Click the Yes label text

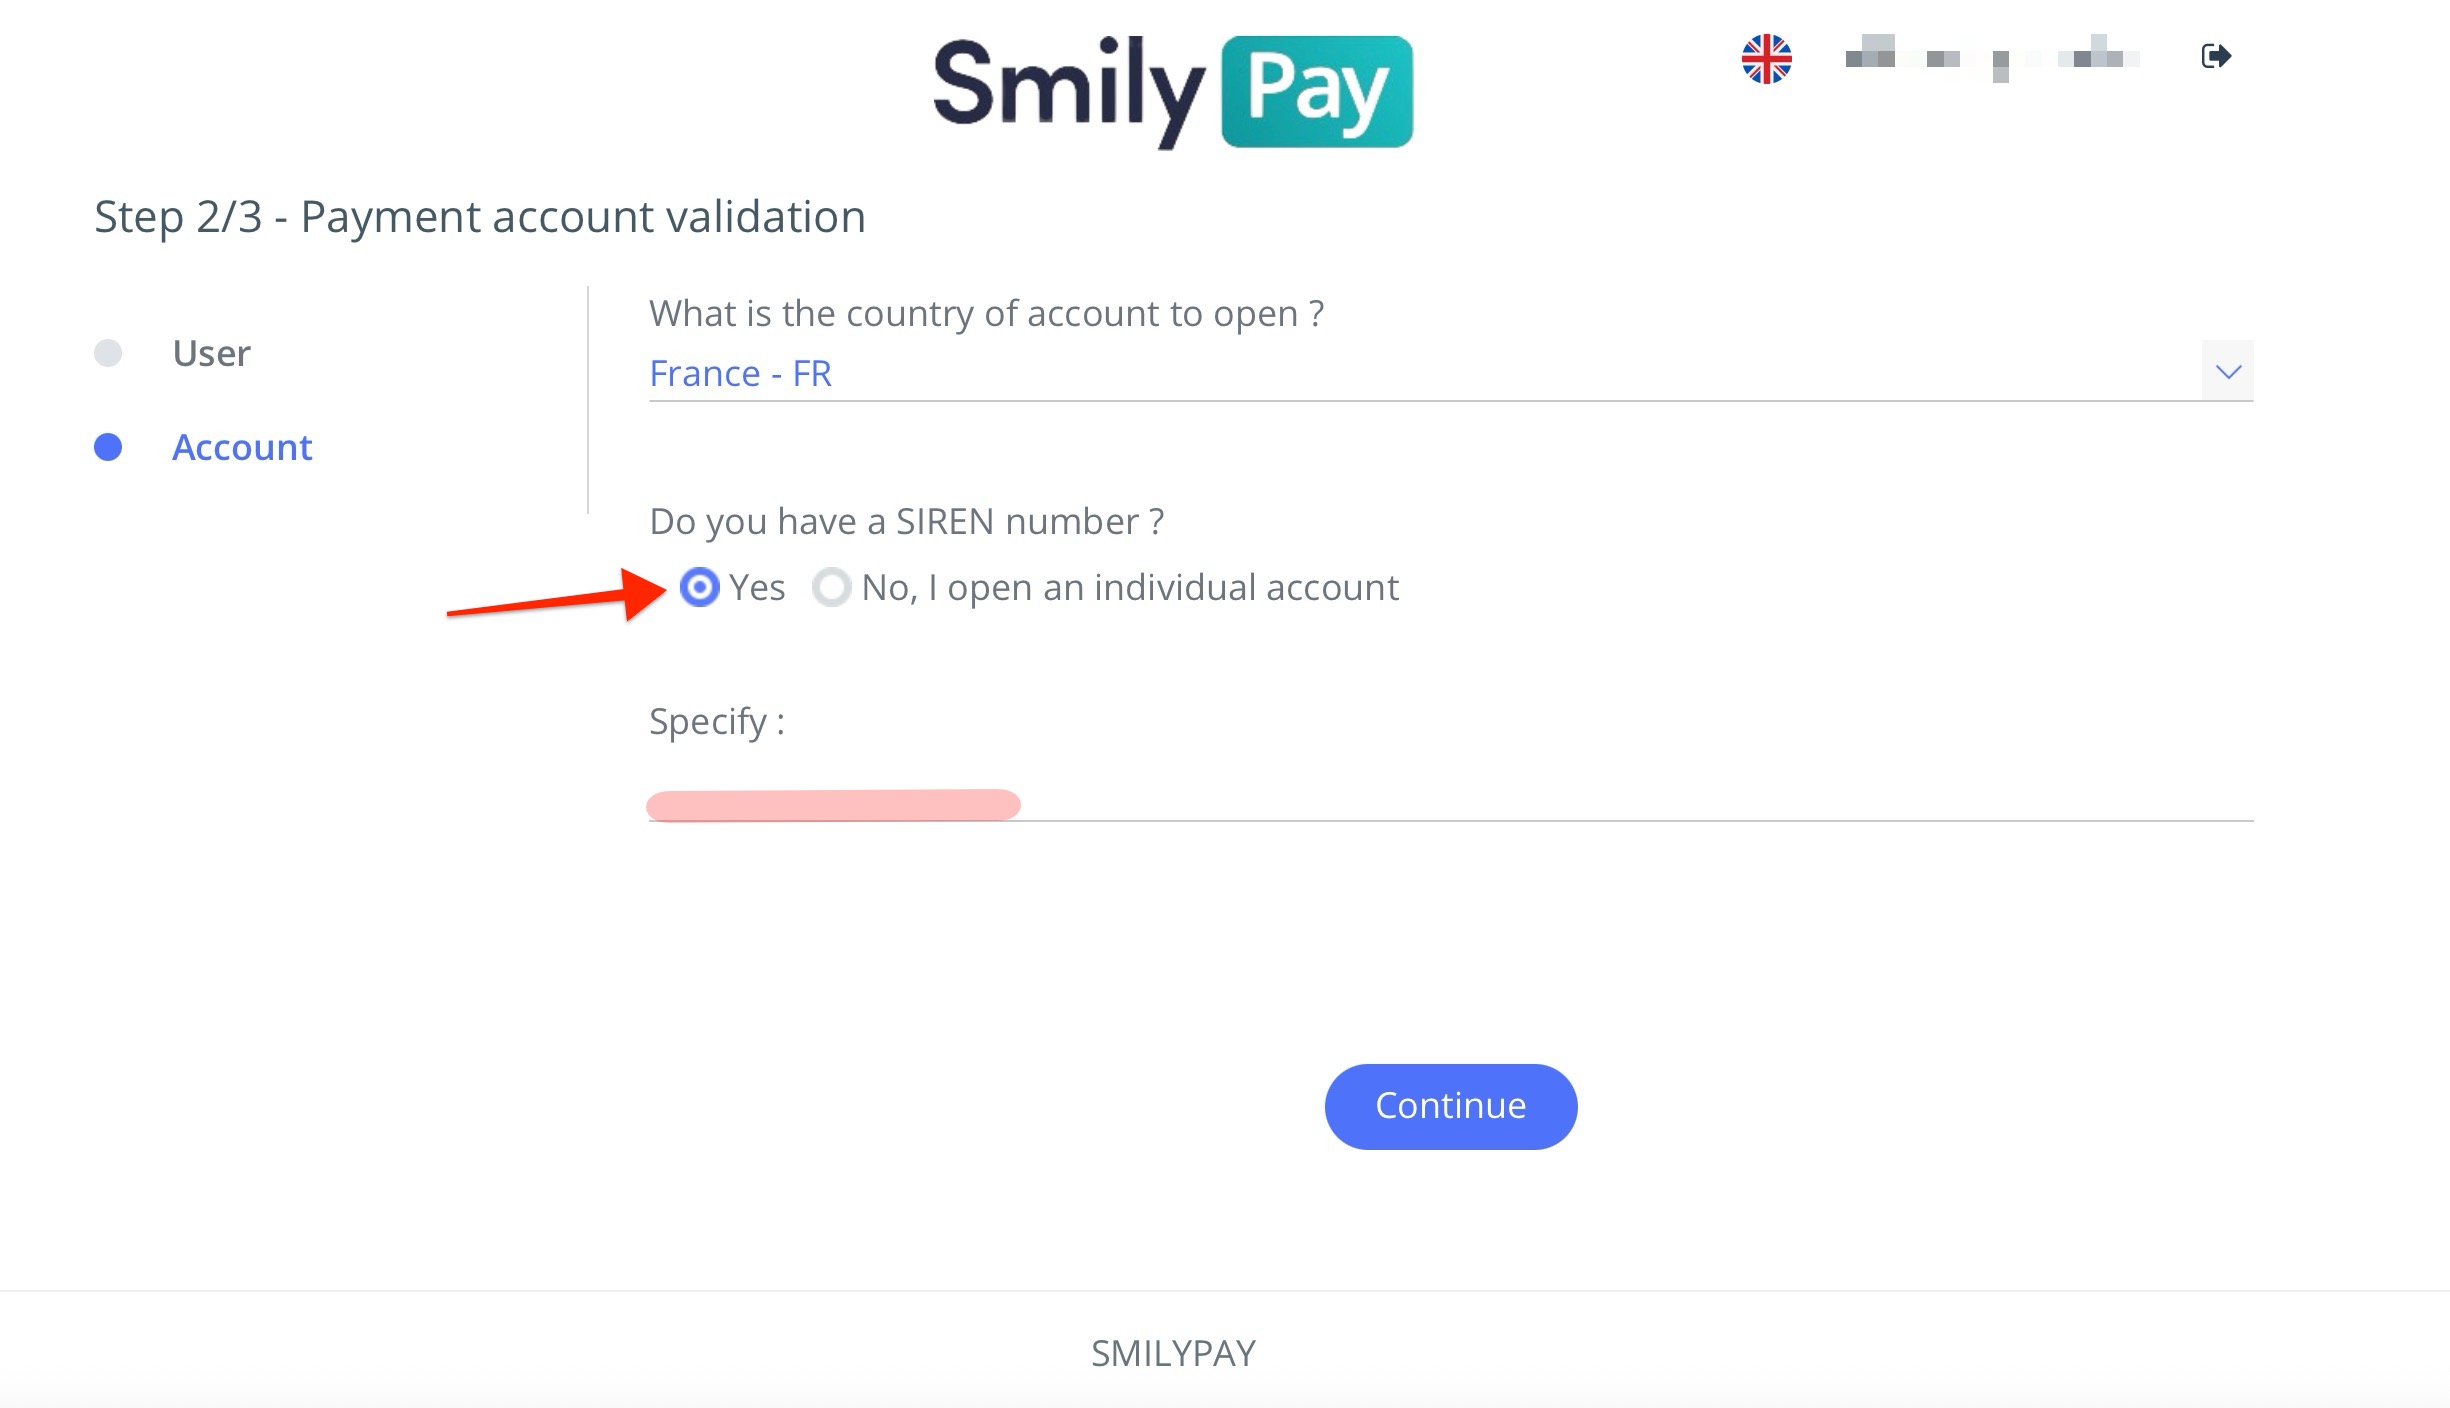tap(757, 588)
